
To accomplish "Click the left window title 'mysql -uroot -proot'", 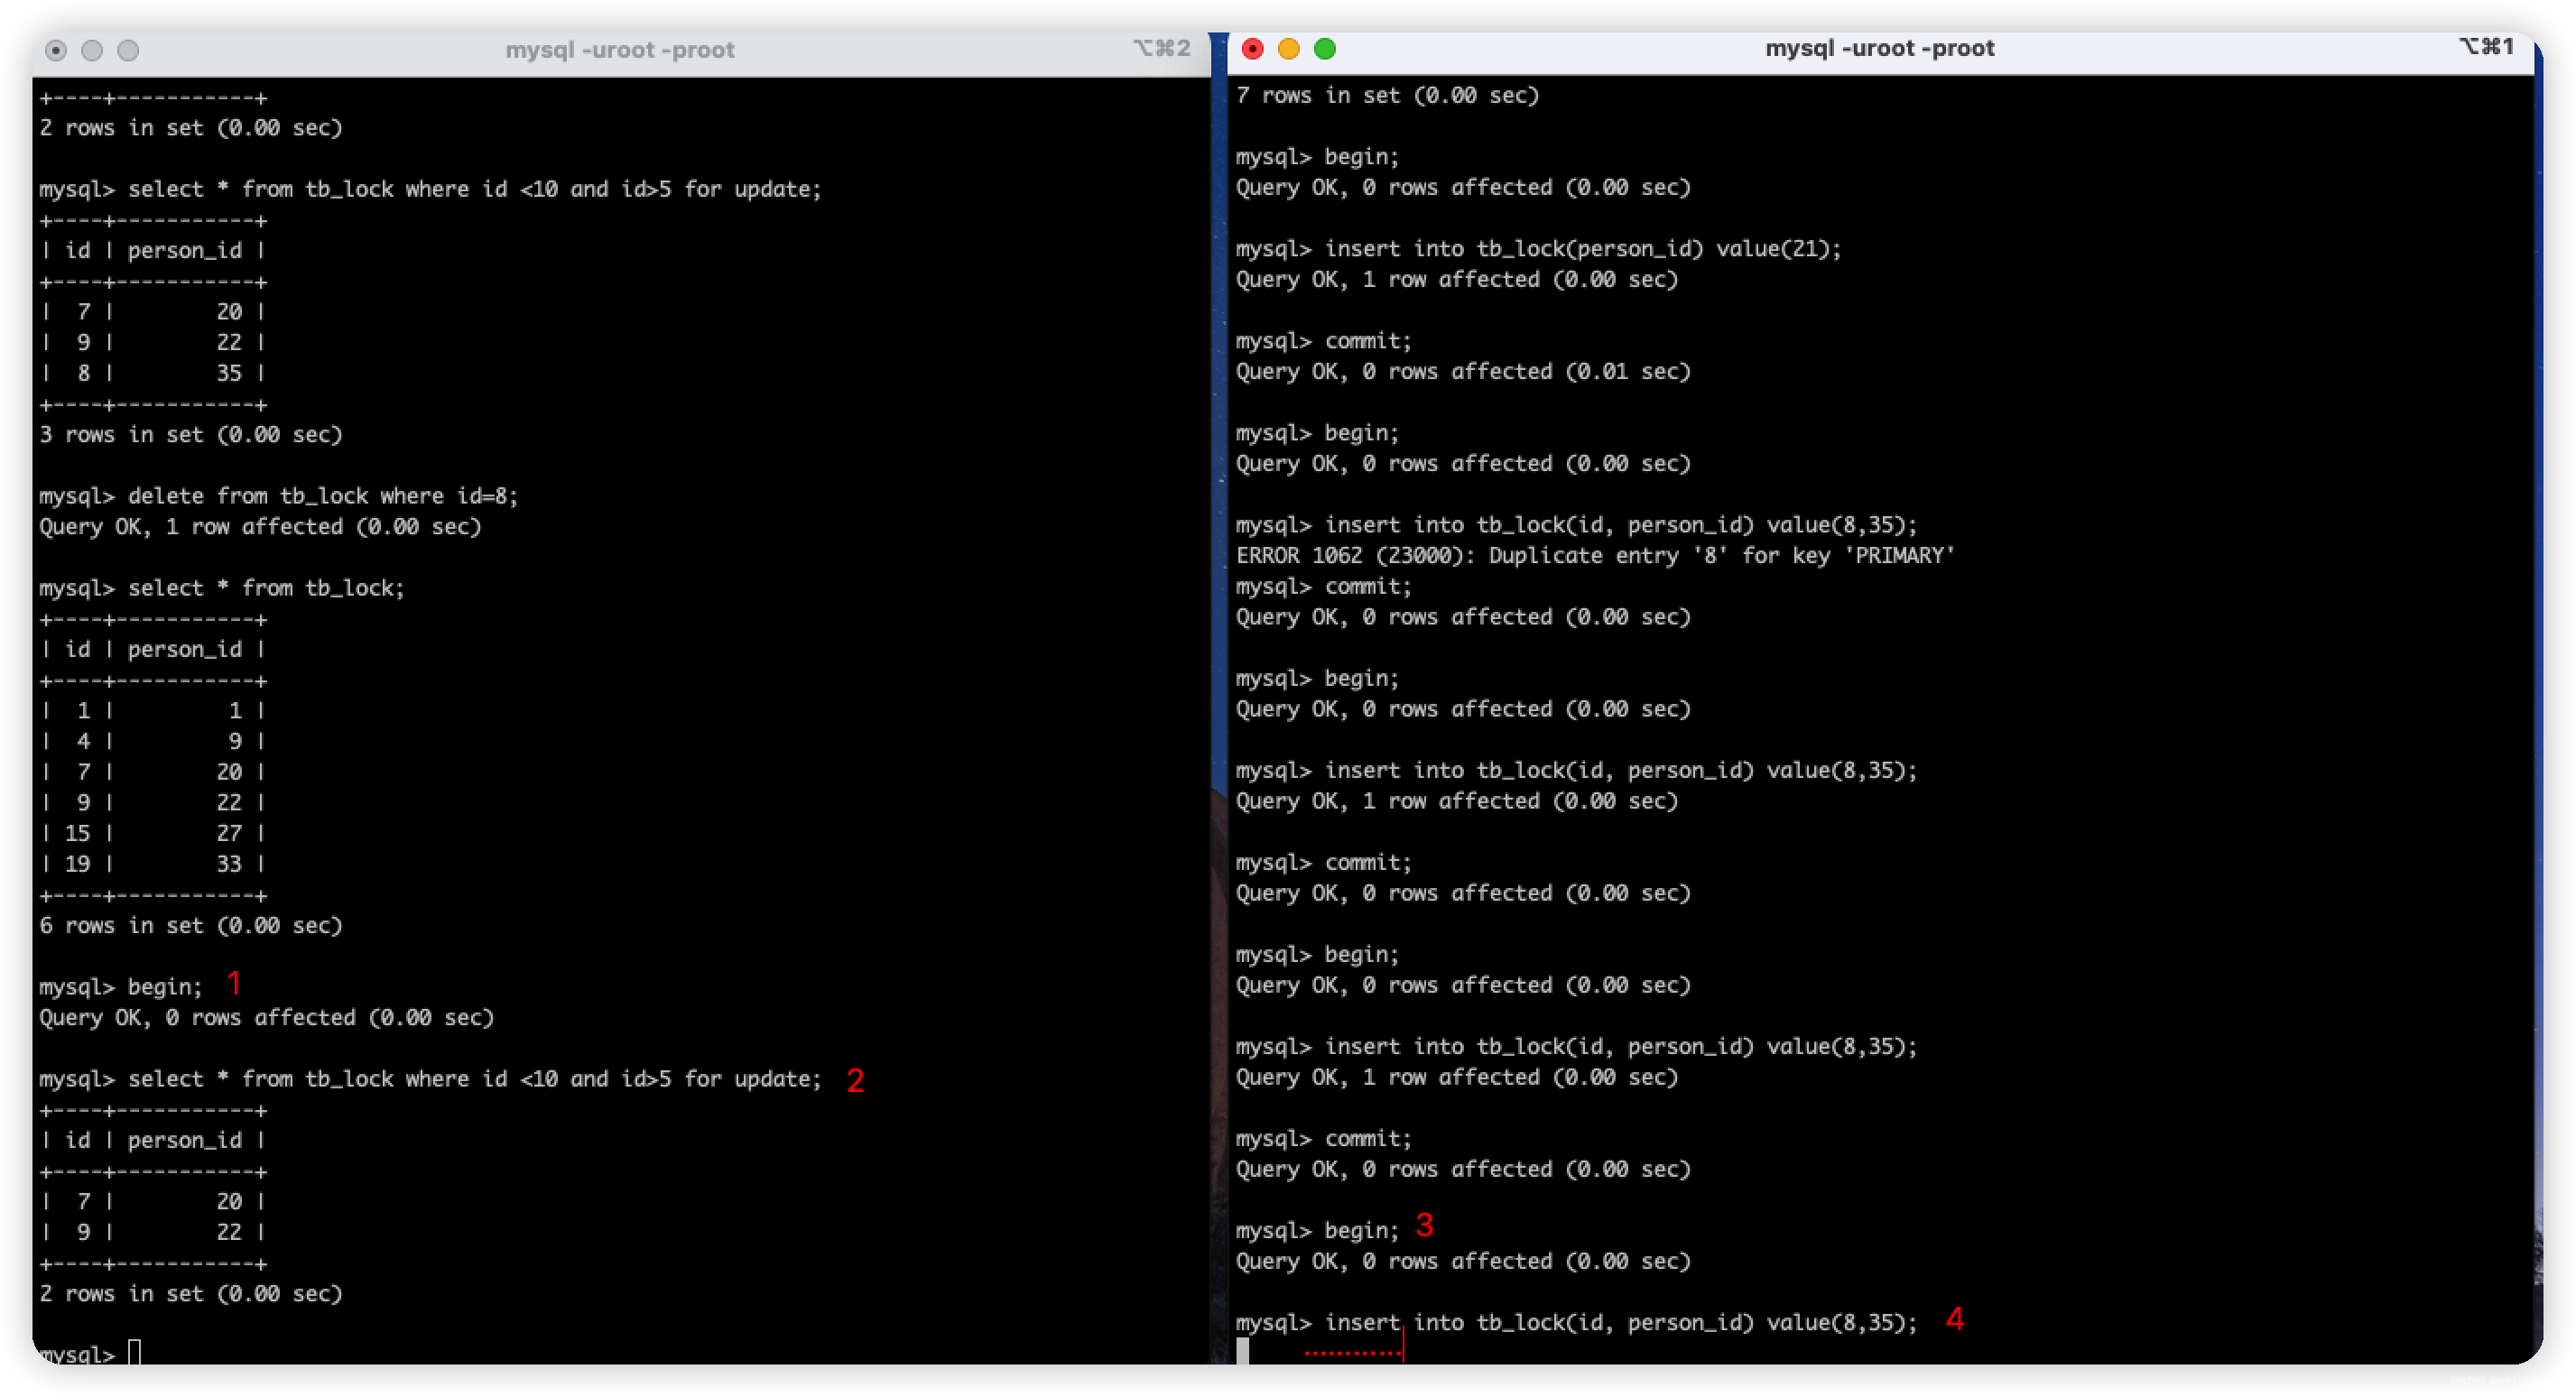I will tap(619, 50).
